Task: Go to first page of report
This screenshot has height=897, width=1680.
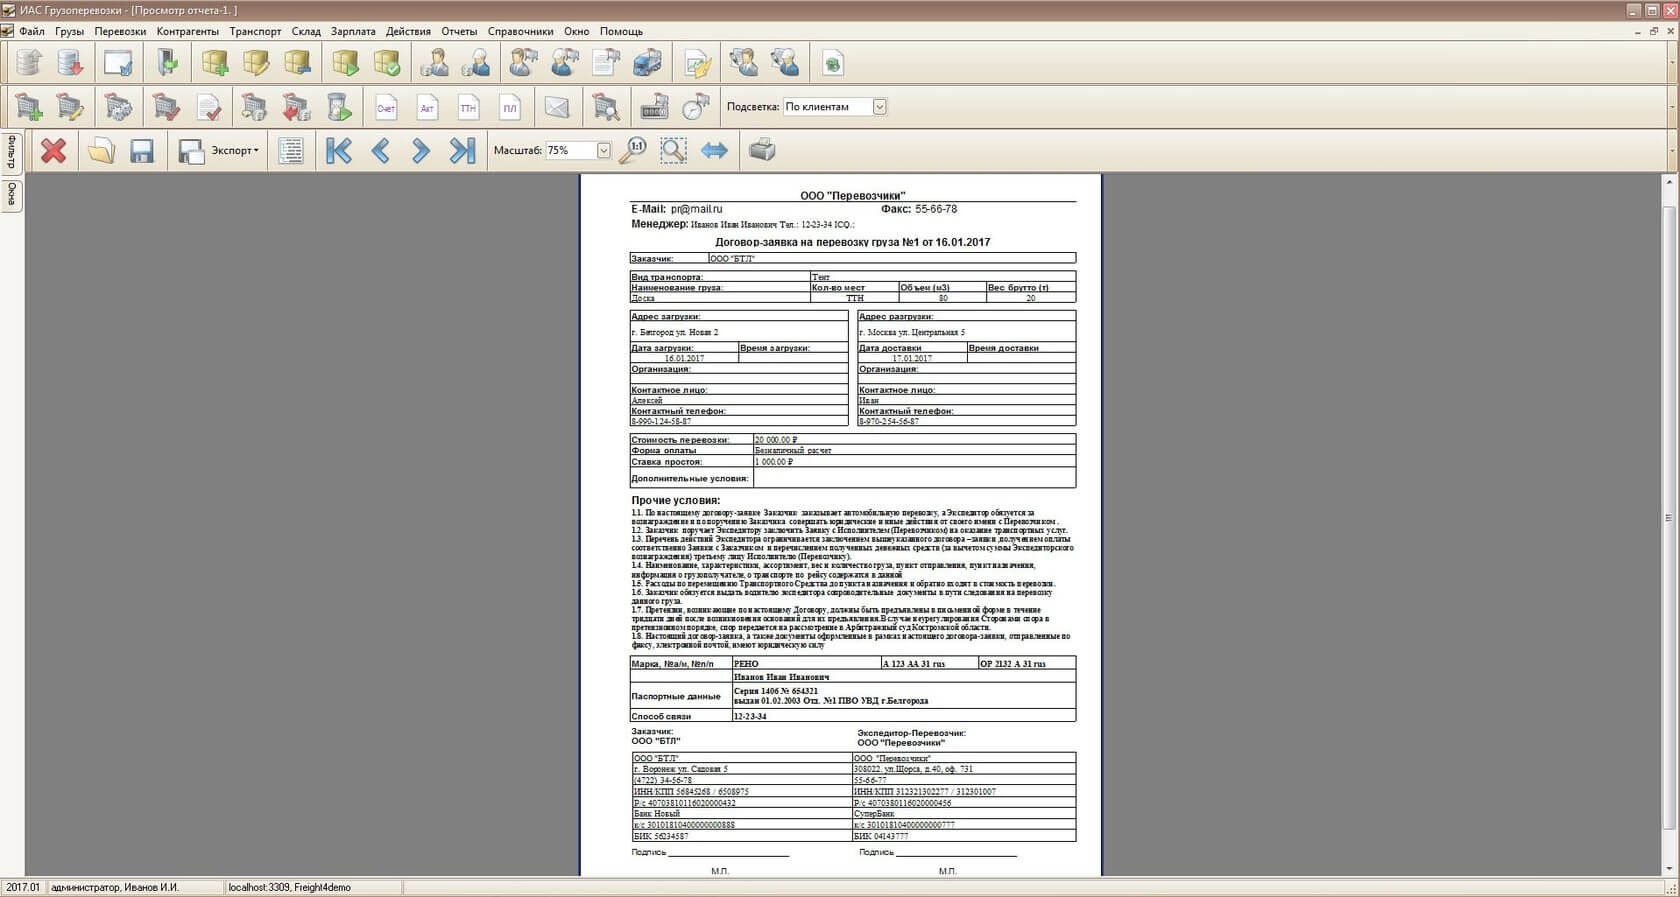Action: (x=339, y=150)
